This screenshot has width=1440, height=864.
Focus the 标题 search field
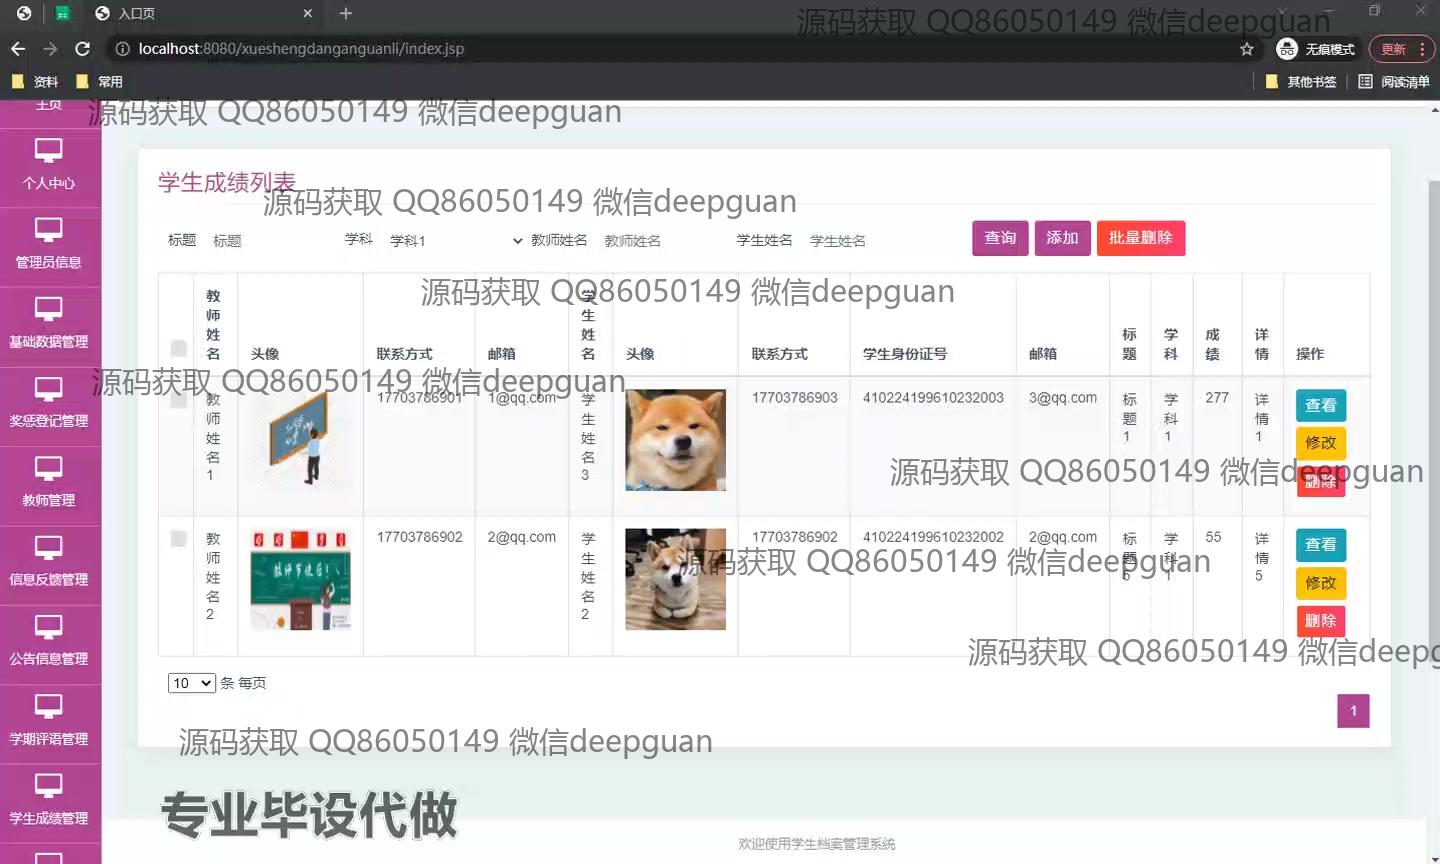click(x=270, y=241)
